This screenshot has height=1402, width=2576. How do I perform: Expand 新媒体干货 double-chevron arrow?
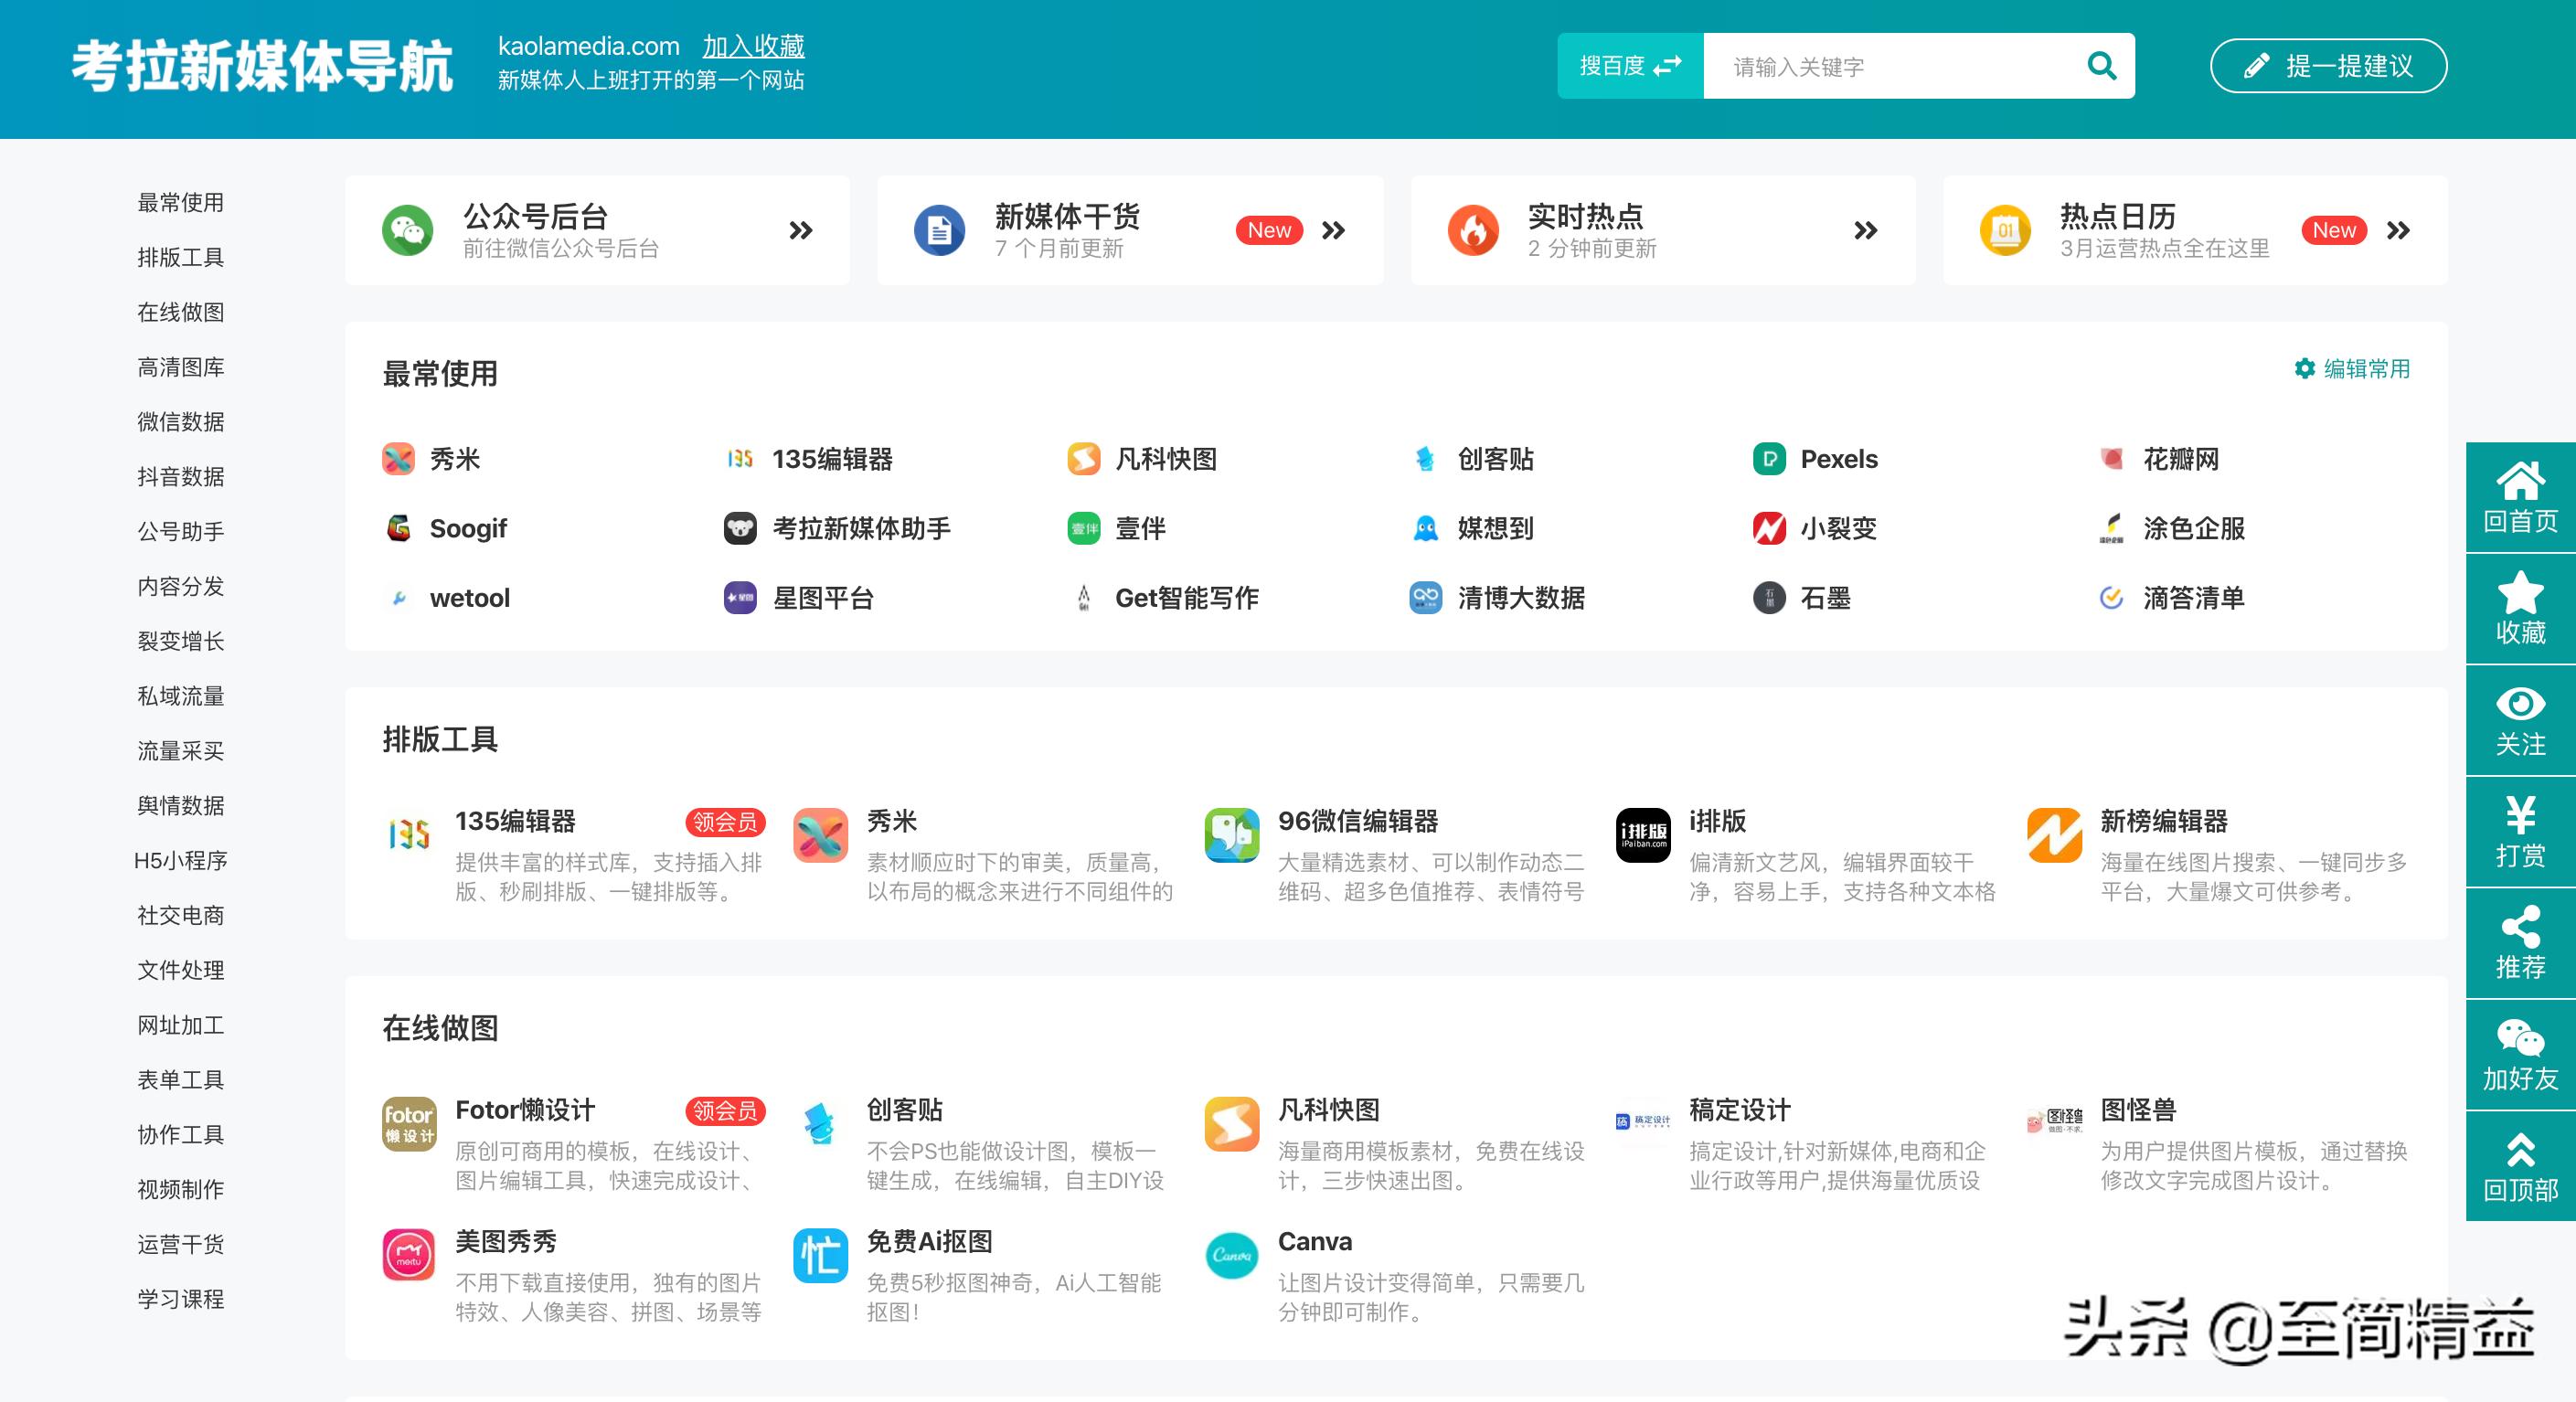click(x=1333, y=231)
